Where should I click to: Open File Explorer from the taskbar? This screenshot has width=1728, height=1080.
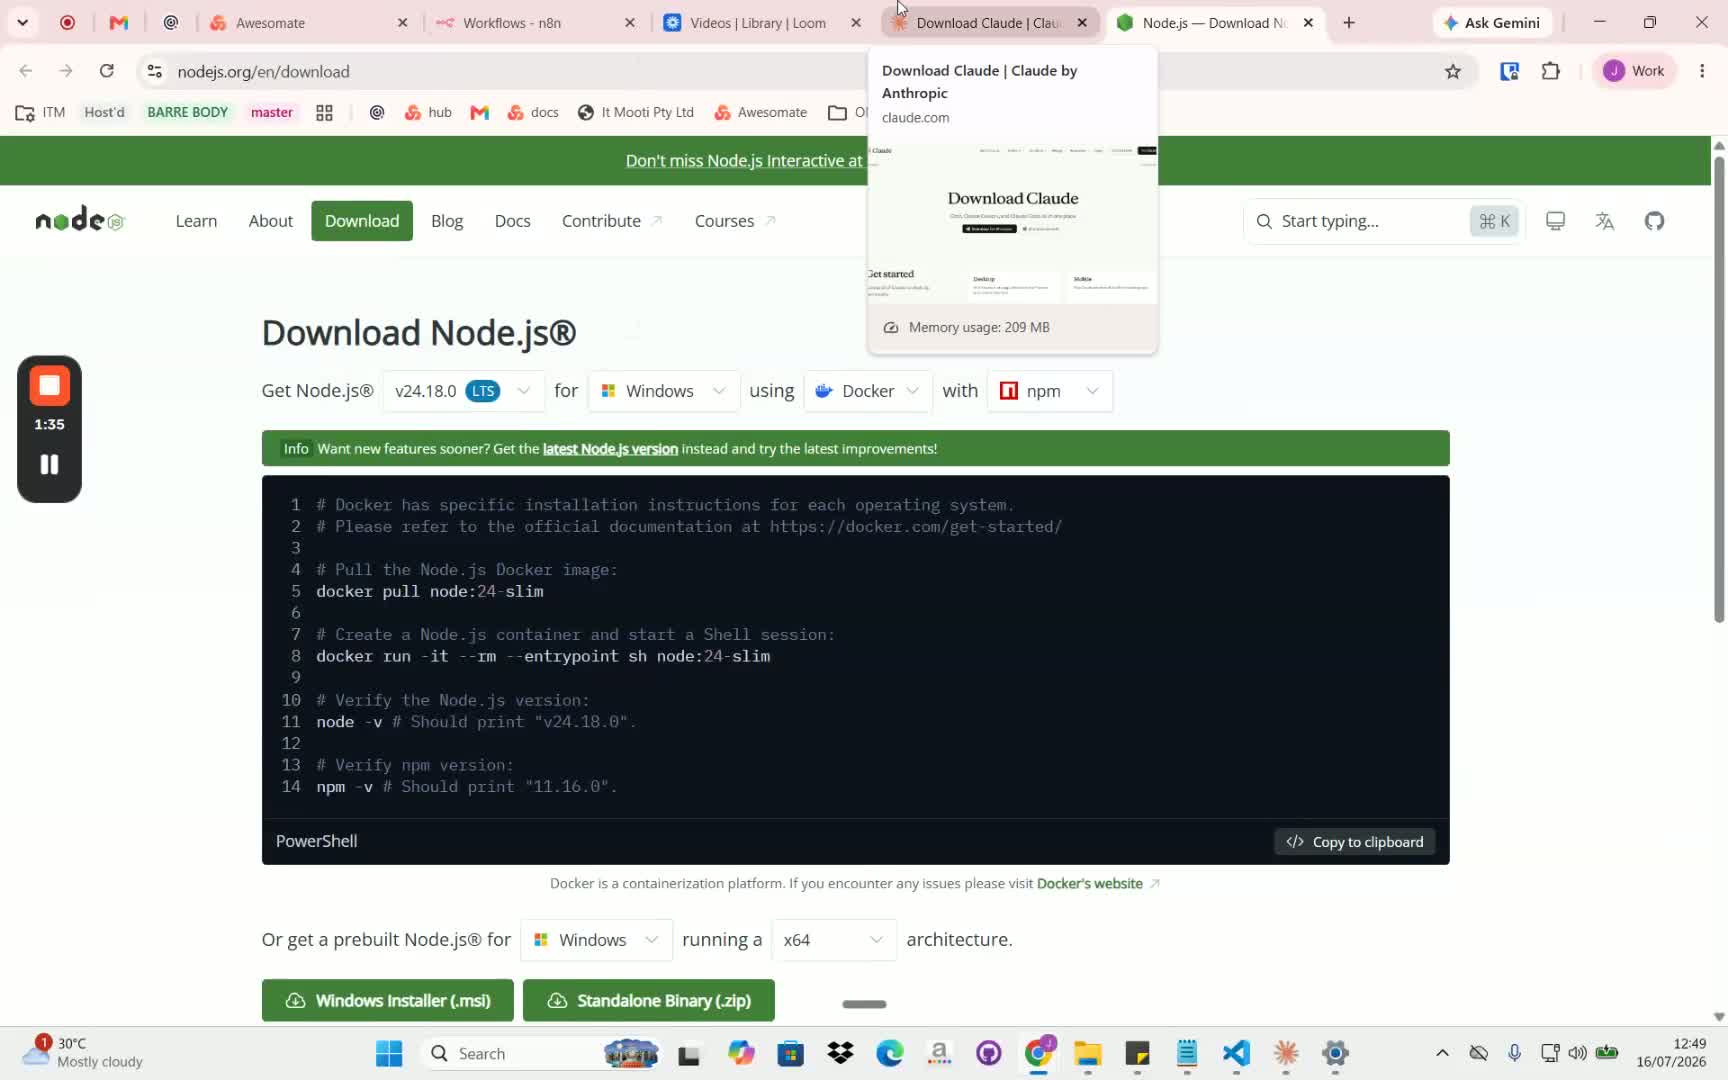1087,1053
